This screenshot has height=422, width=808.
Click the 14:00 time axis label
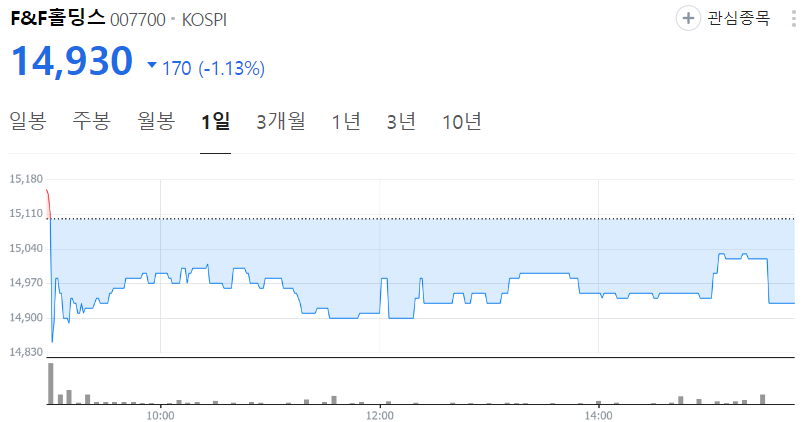coord(598,415)
